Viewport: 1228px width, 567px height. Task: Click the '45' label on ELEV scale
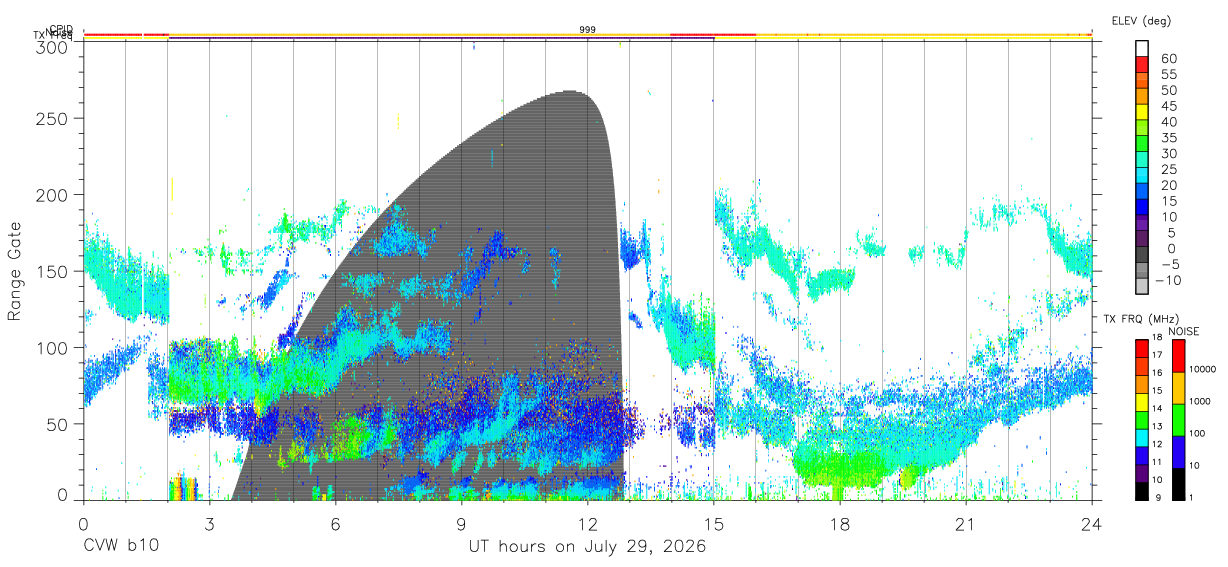(x=1168, y=106)
